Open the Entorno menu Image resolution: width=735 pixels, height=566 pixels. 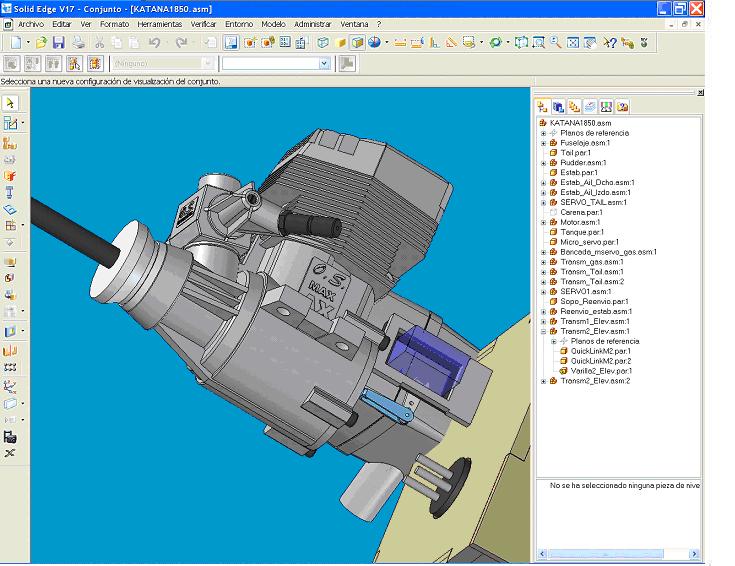point(239,24)
